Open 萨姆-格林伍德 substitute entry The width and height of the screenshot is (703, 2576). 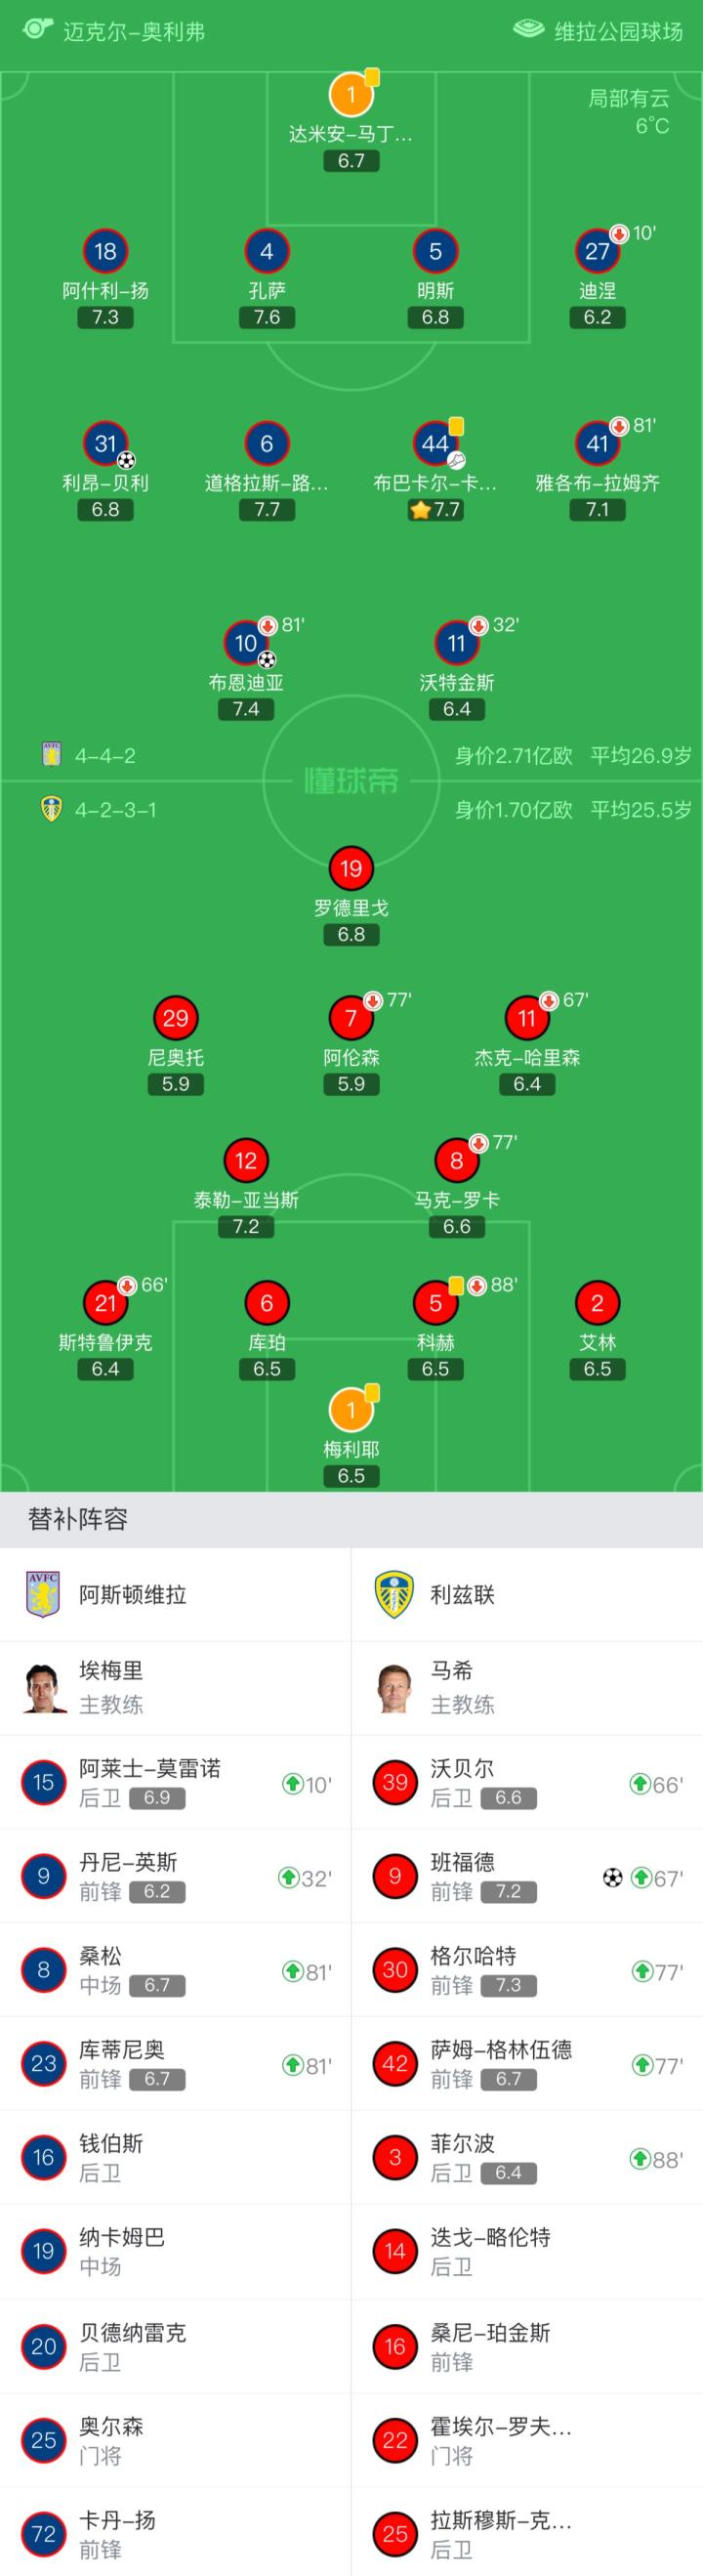pyautogui.click(x=527, y=2064)
